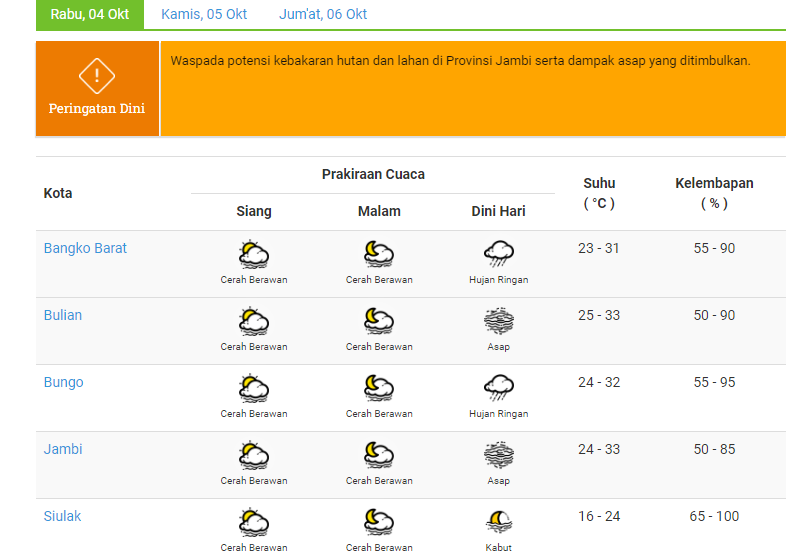
Task: Click Bulian early morning Asap icon
Action: click(x=498, y=321)
